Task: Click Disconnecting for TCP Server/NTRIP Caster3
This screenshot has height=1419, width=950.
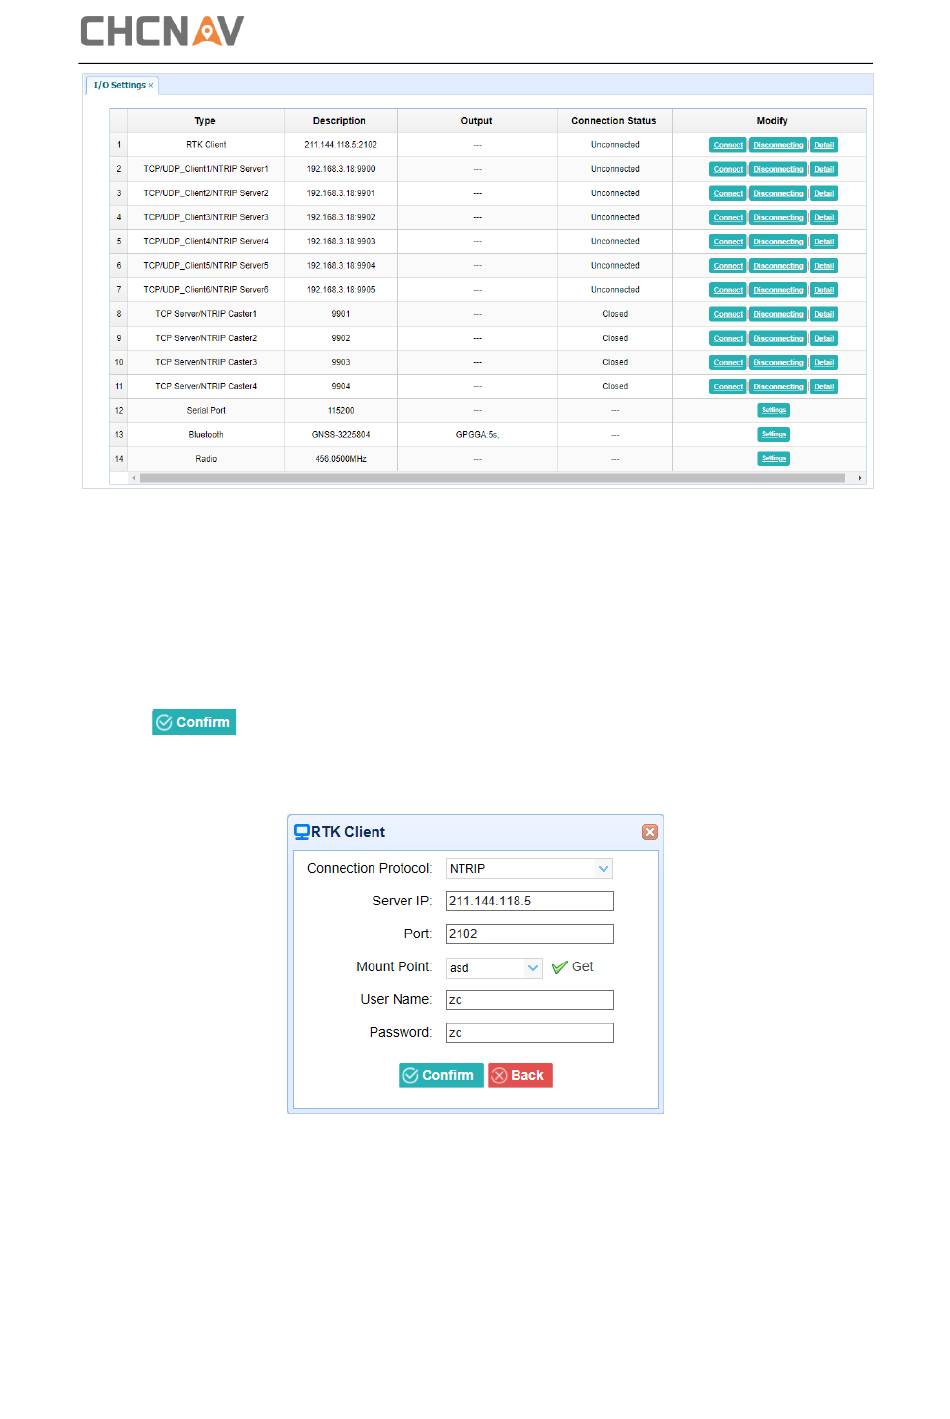Action: (778, 362)
